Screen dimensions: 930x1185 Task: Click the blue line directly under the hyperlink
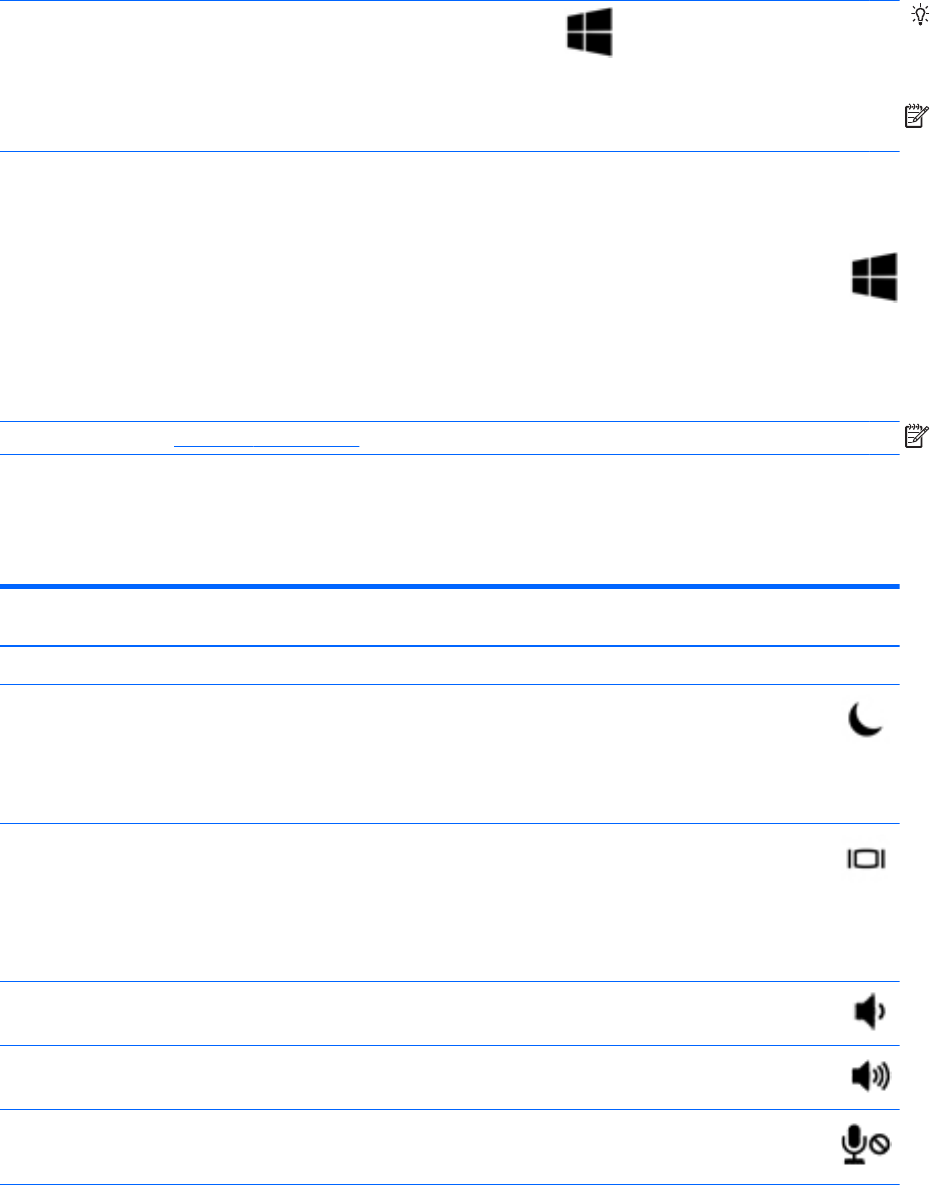point(450,455)
